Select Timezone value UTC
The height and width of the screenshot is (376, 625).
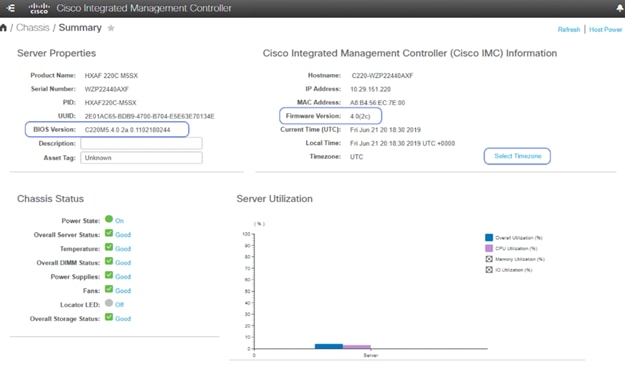(357, 157)
